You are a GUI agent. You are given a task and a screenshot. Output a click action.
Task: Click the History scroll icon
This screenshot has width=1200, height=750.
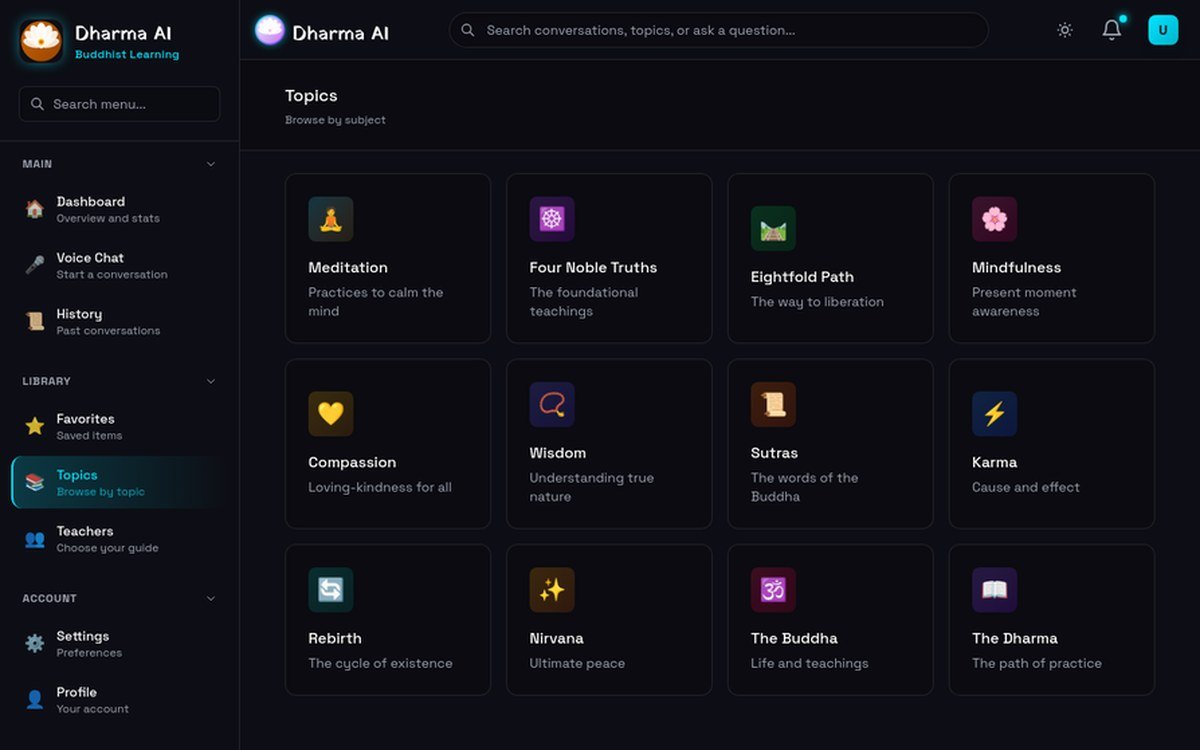click(x=35, y=321)
